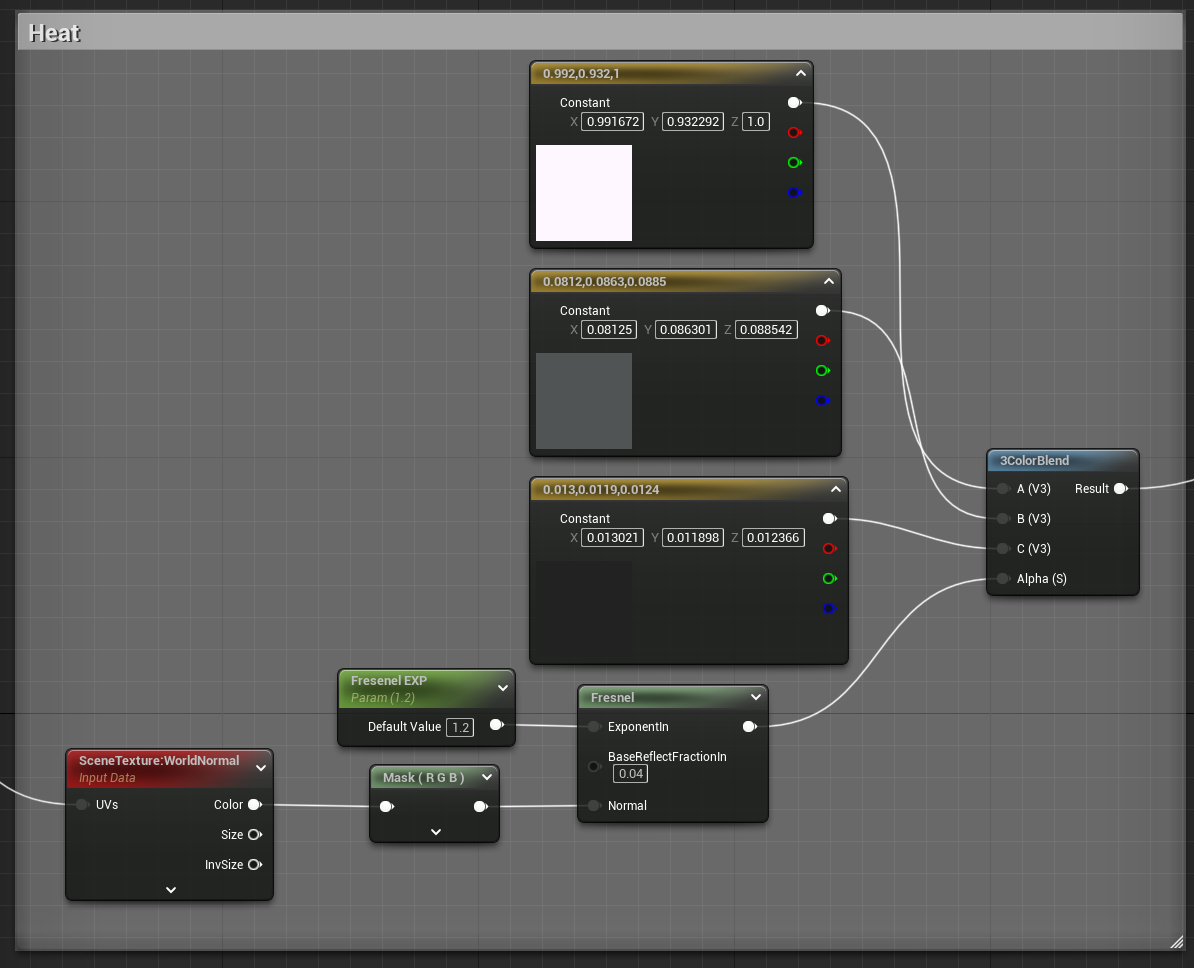This screenshot has width=1194, height=968.
Task: Edit Fresenel EXP Default Value 1.2 field
Action: click(460, 727)
